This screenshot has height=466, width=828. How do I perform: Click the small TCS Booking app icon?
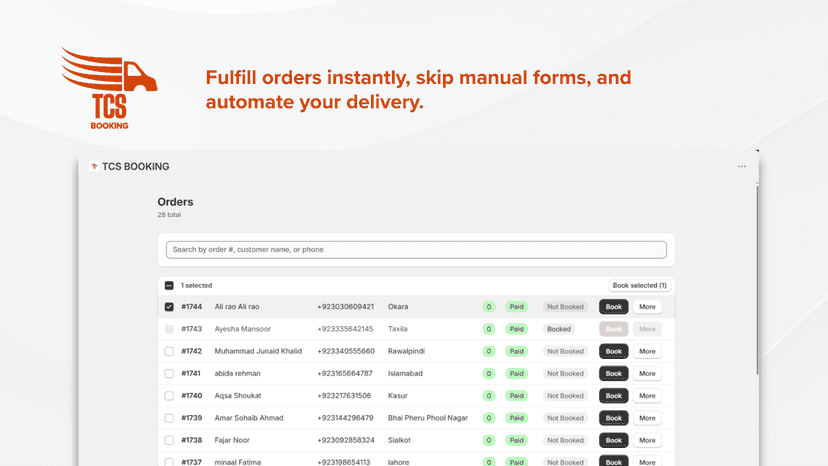coord(94,166)
